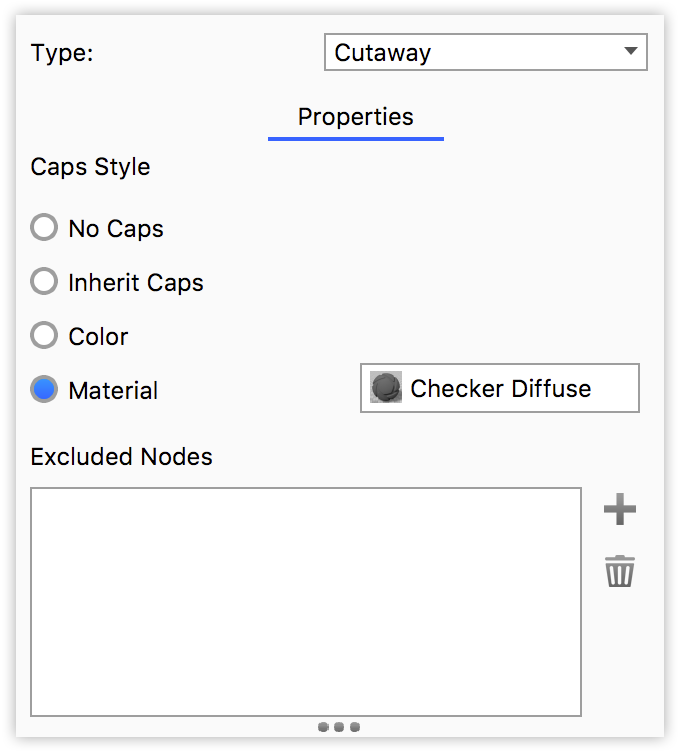The width and height of the screenshot is (680, 752).
Task: Click the Checker Diffuse material name text
Action: click(500, 388)
